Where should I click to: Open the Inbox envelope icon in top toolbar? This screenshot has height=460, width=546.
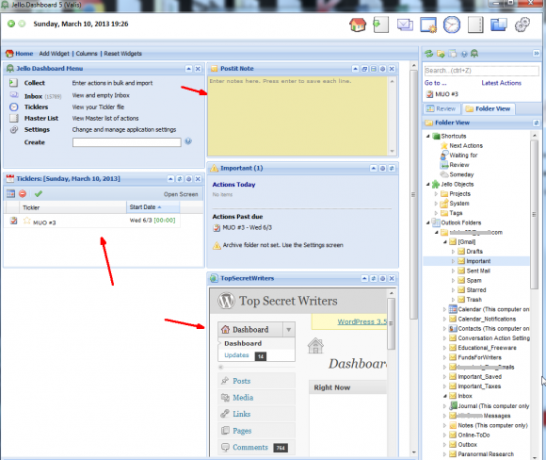tap(405, 25)
